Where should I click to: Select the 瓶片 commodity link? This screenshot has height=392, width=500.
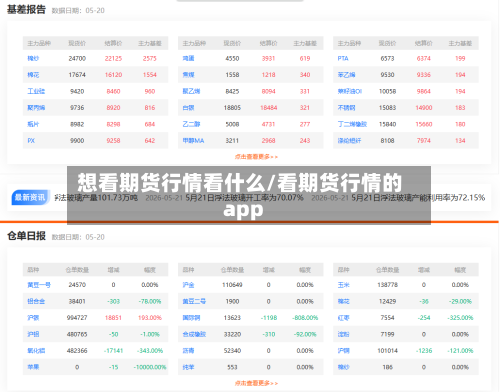(33, 124)
